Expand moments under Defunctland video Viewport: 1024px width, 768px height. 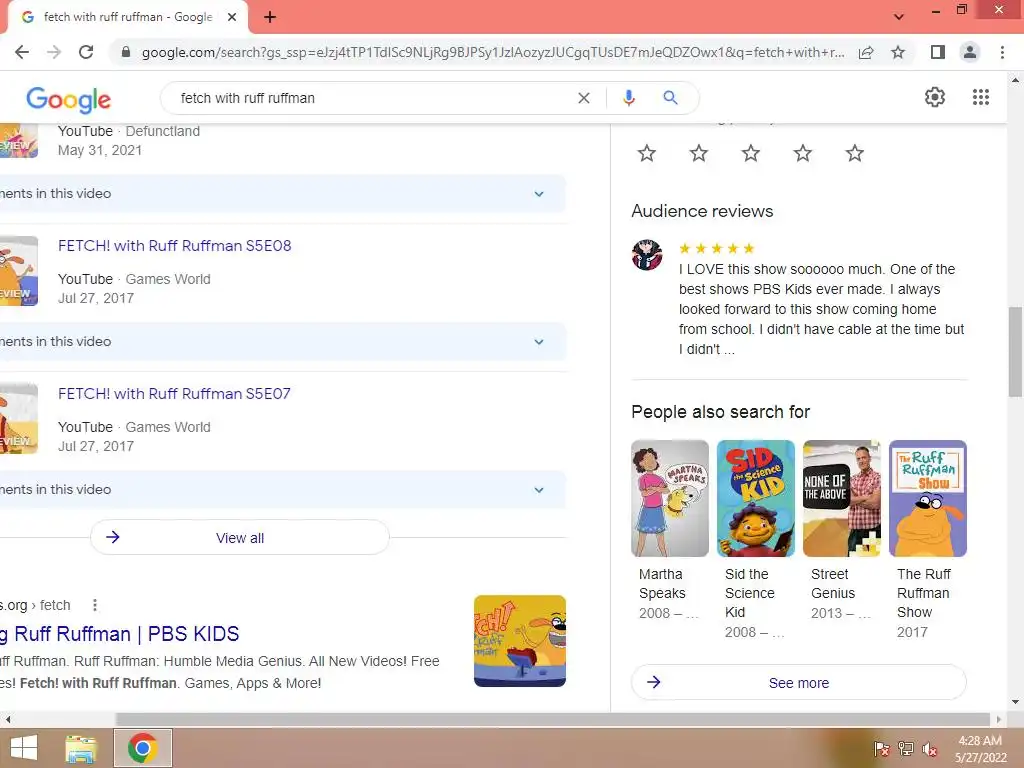(281, 193)
